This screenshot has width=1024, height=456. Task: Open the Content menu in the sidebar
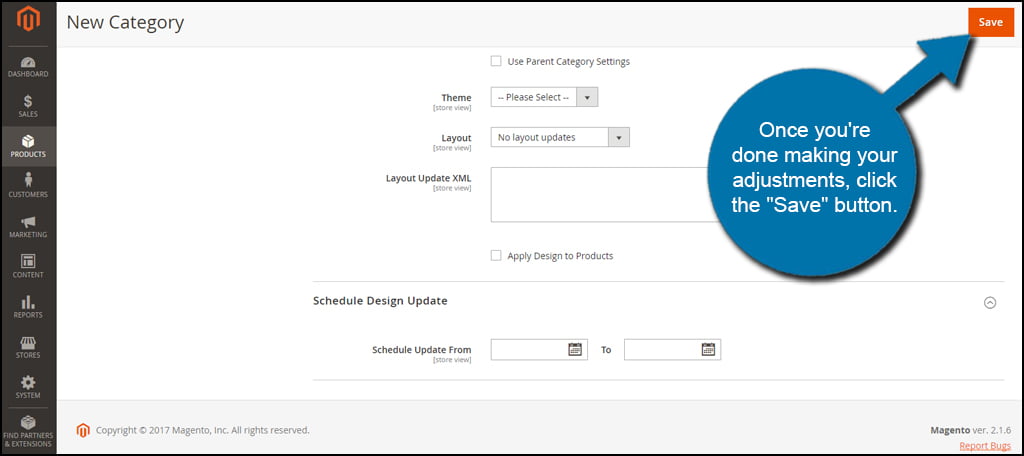pos(28,266)
